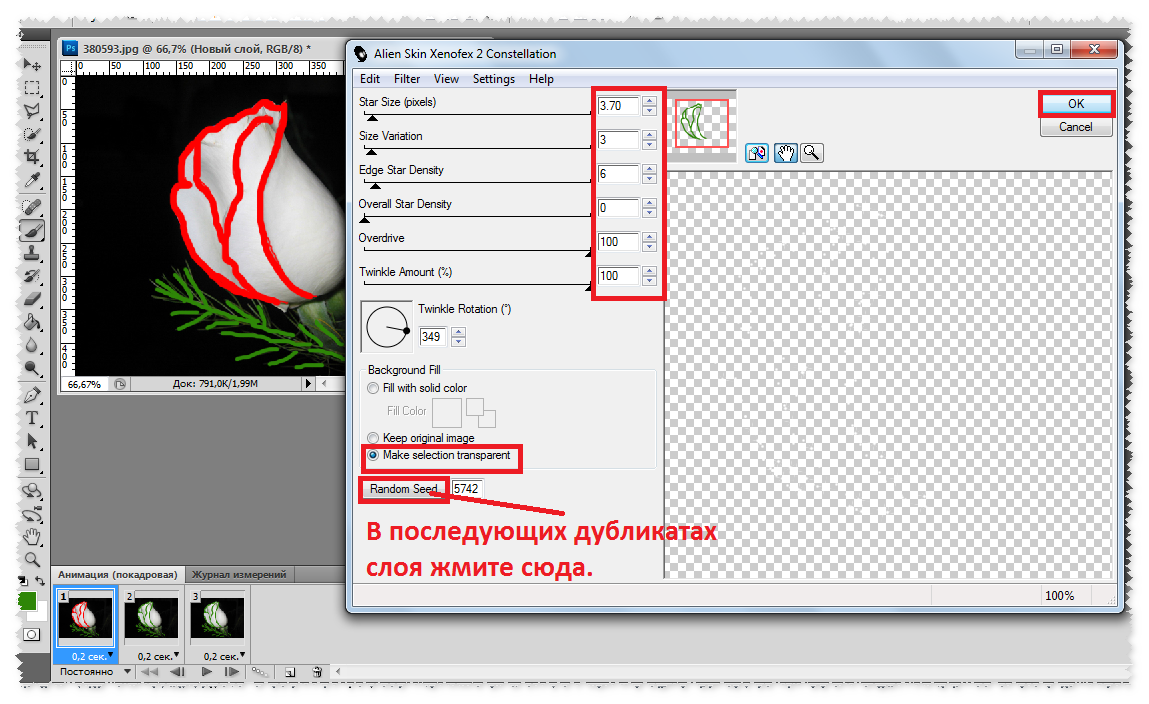Viewport: 1149px width, 704px height.
Task: Select the Crop tool
Action: pyautogui.click(x=32, y=157)
